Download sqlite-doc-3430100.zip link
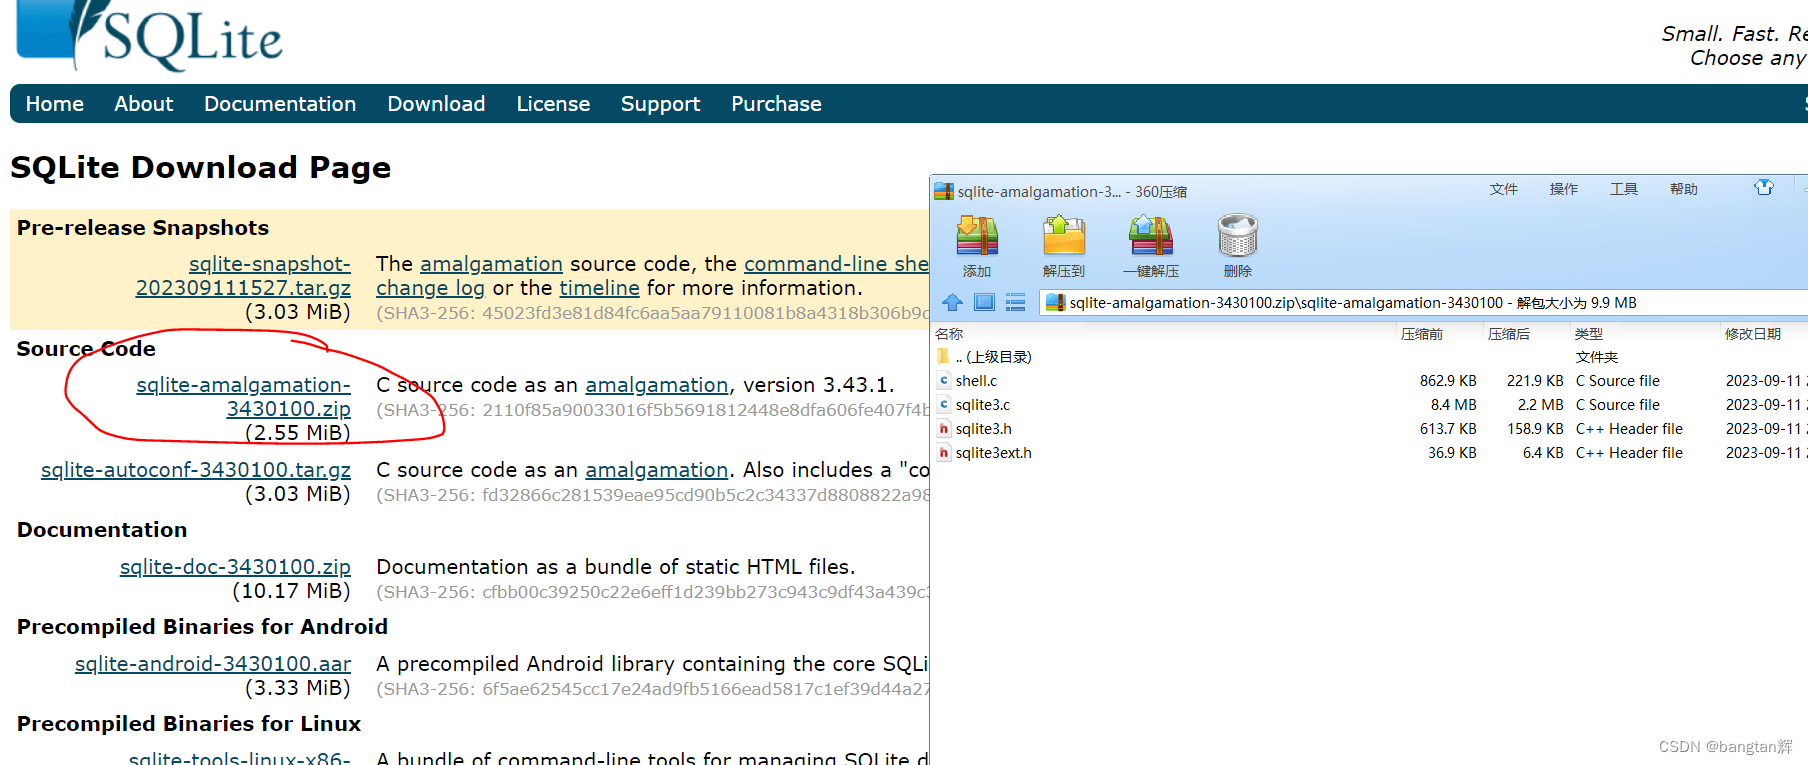1808x765 pixels. 235,567
